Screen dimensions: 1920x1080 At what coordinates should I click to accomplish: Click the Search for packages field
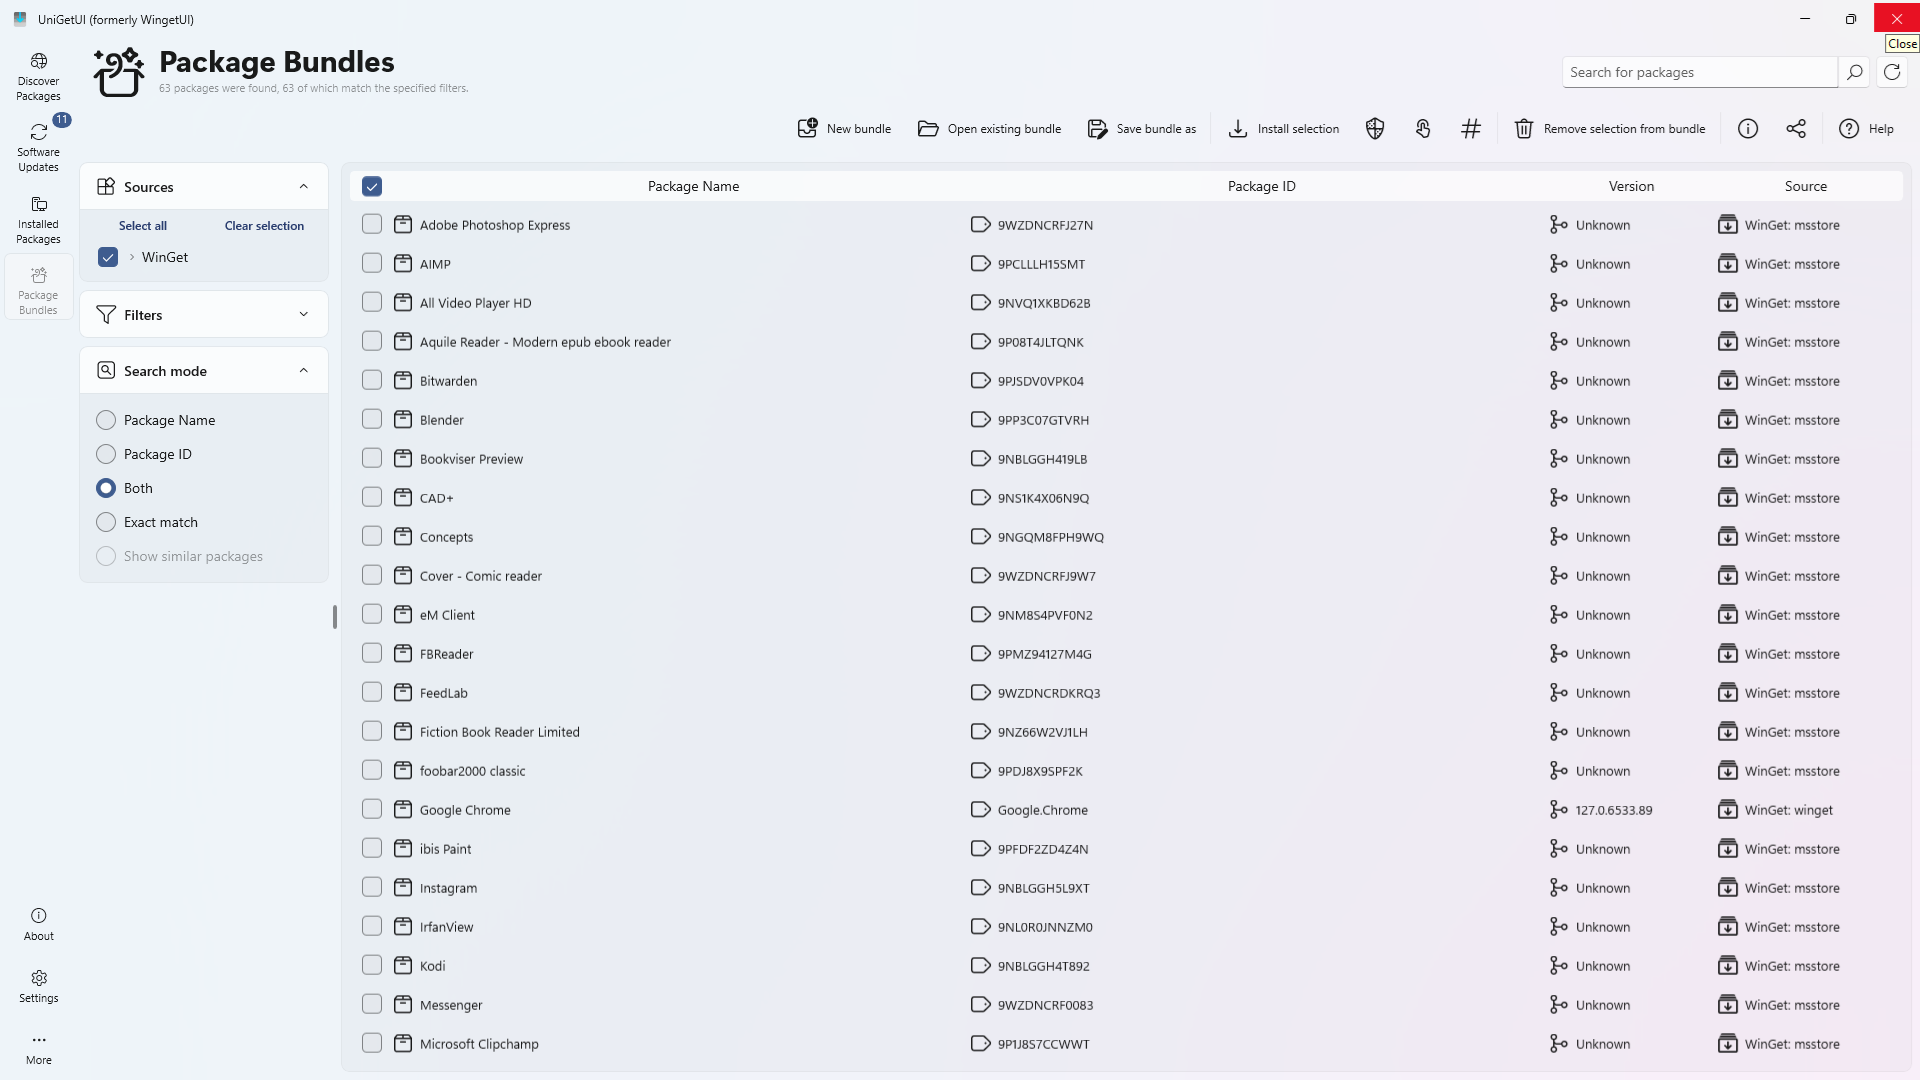click(1699, 72)
